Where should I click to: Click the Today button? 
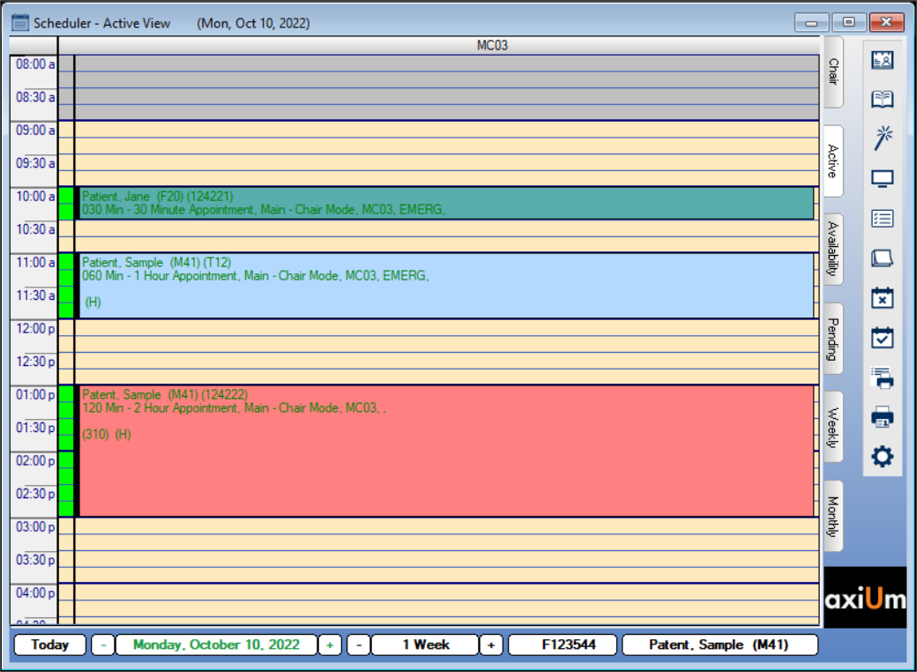tap(48, 645)
